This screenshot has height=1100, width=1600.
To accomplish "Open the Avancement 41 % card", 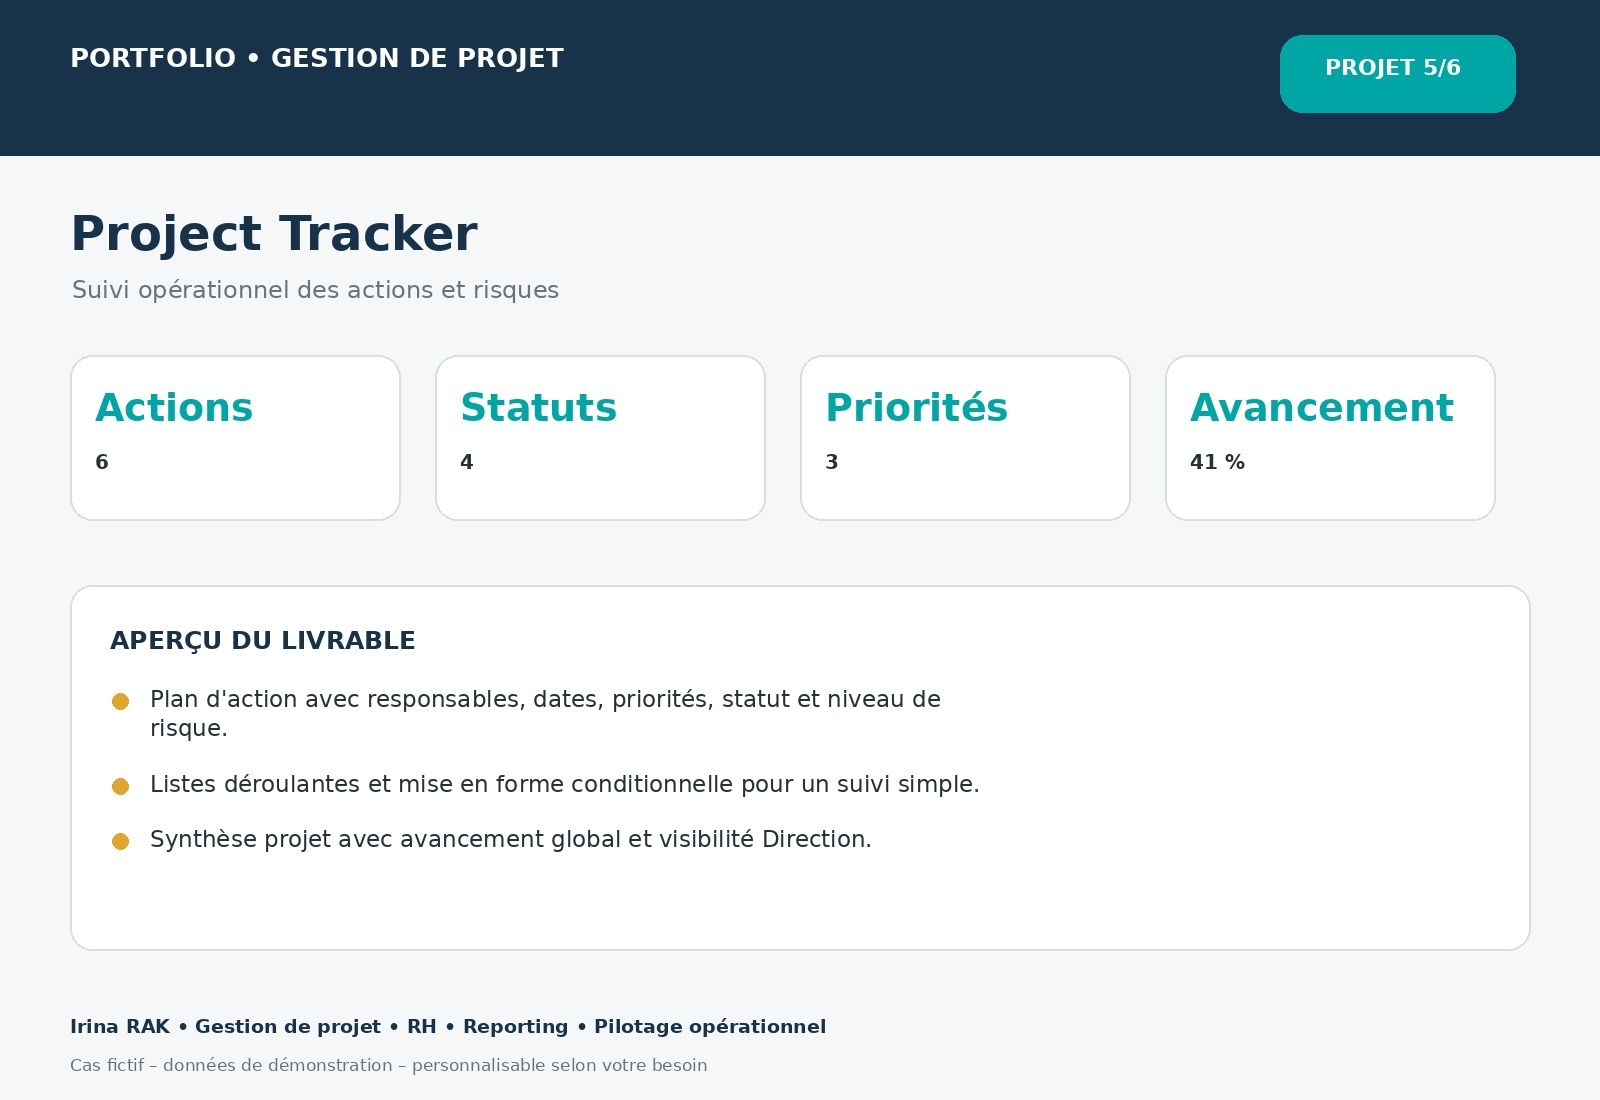I will click(1330, 438).
